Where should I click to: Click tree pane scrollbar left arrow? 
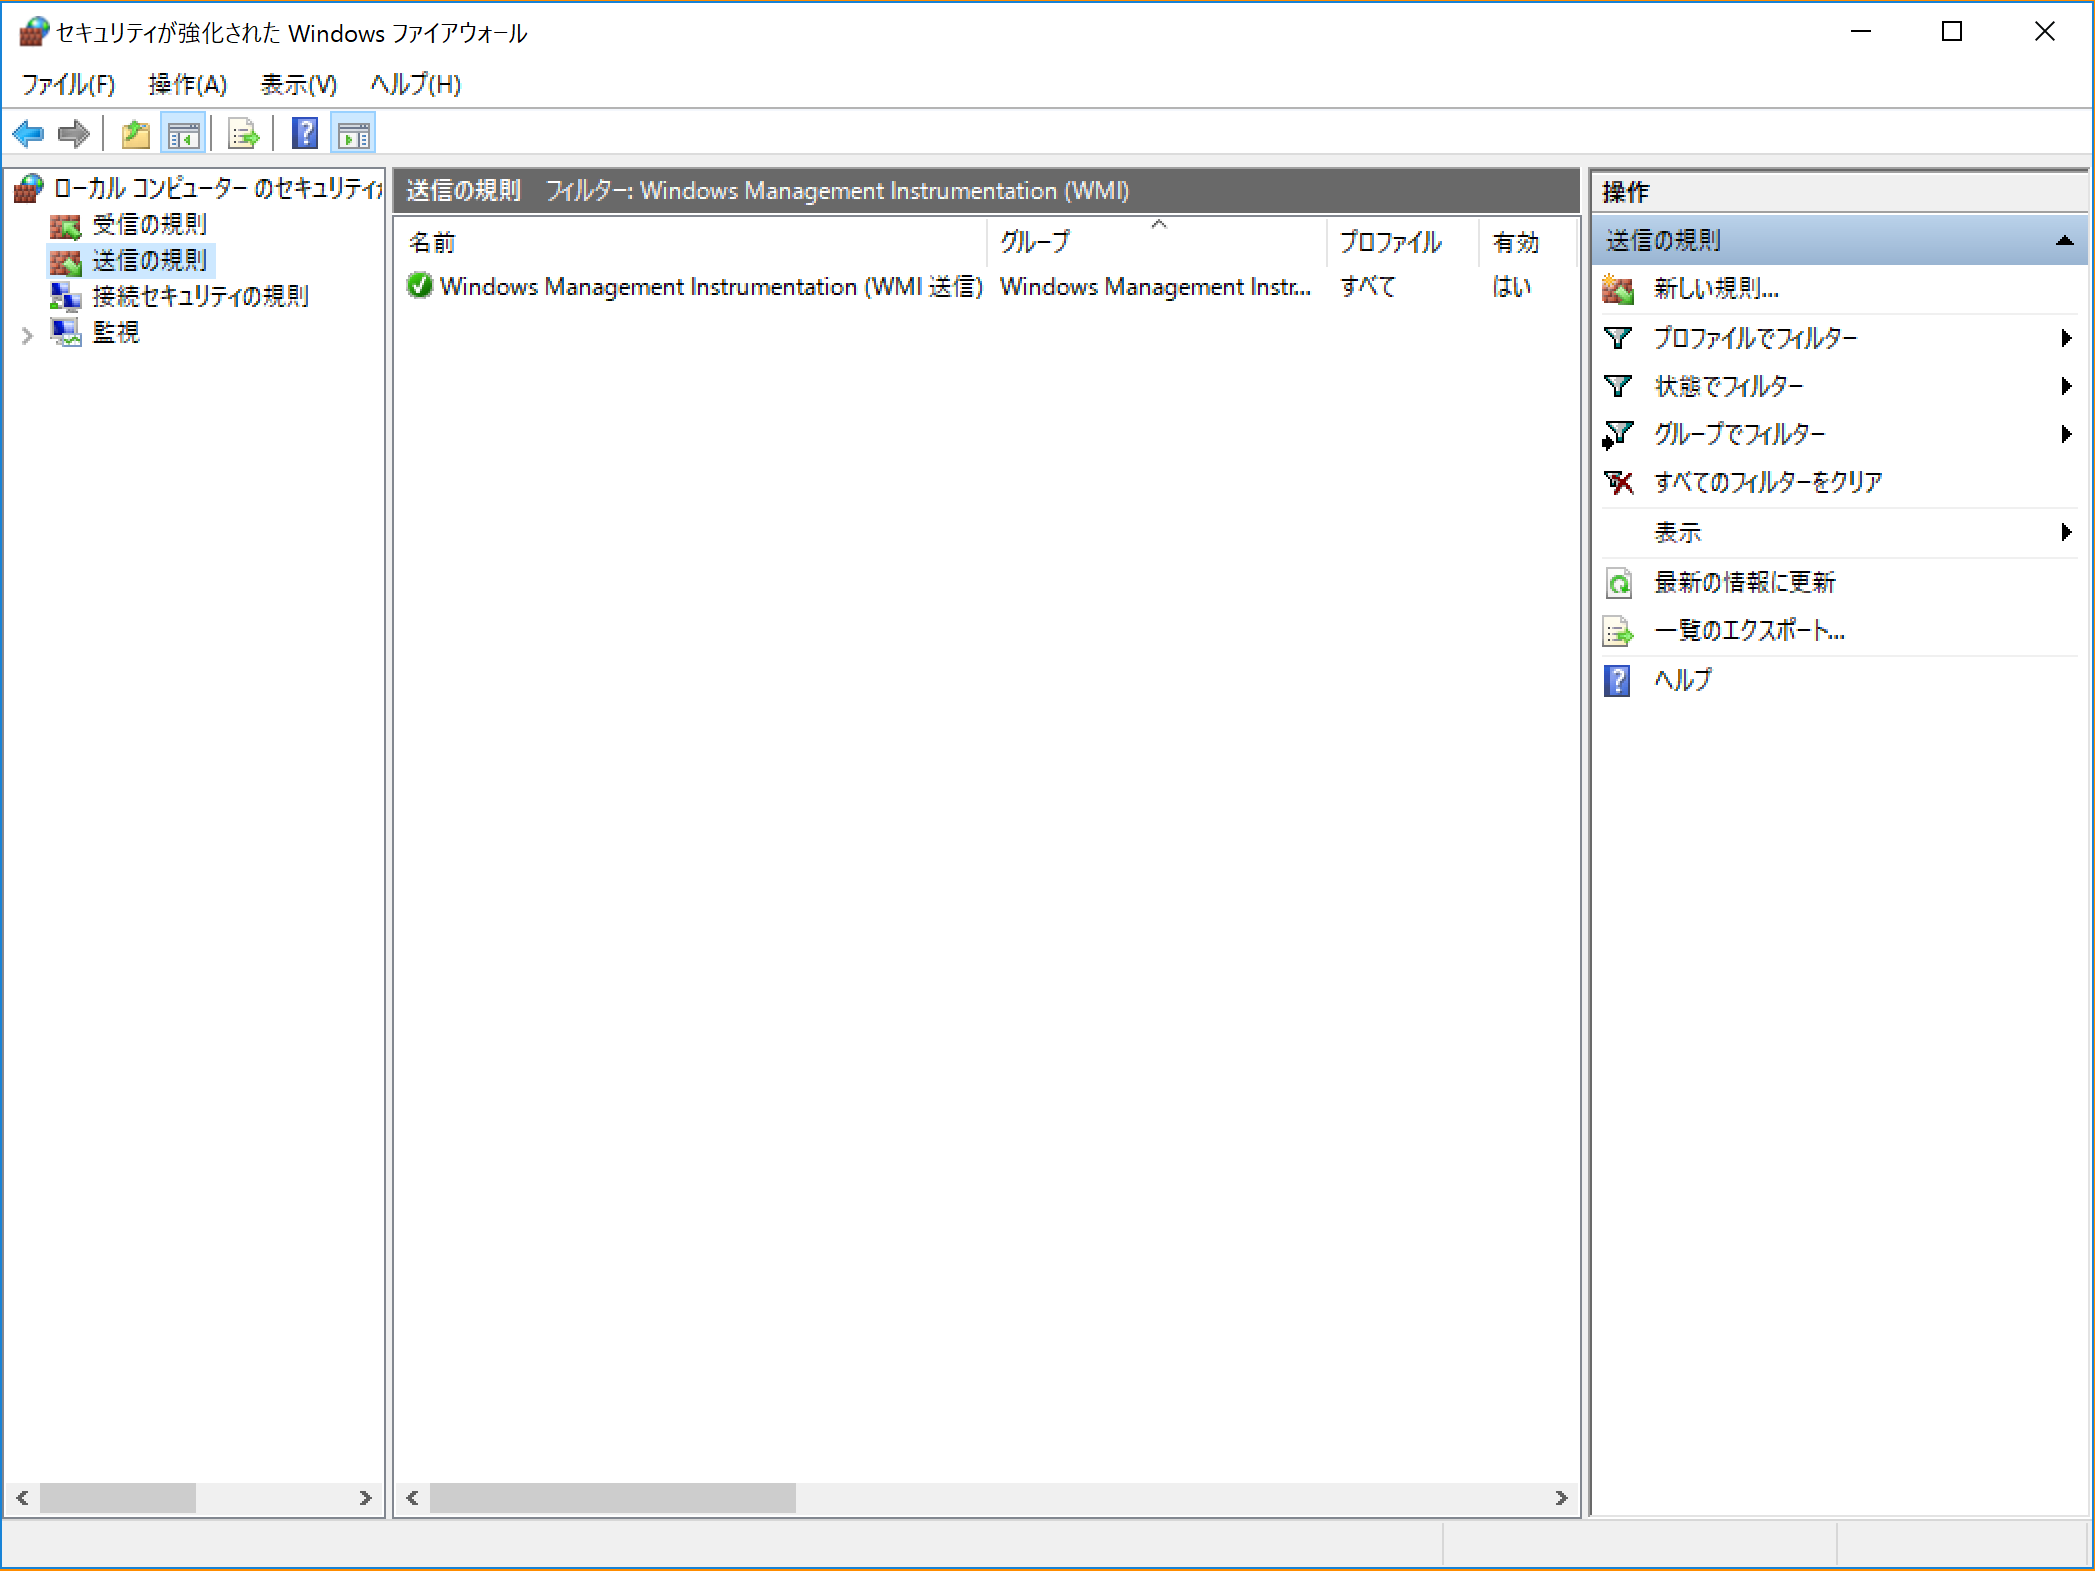[x=22, y=1497]
